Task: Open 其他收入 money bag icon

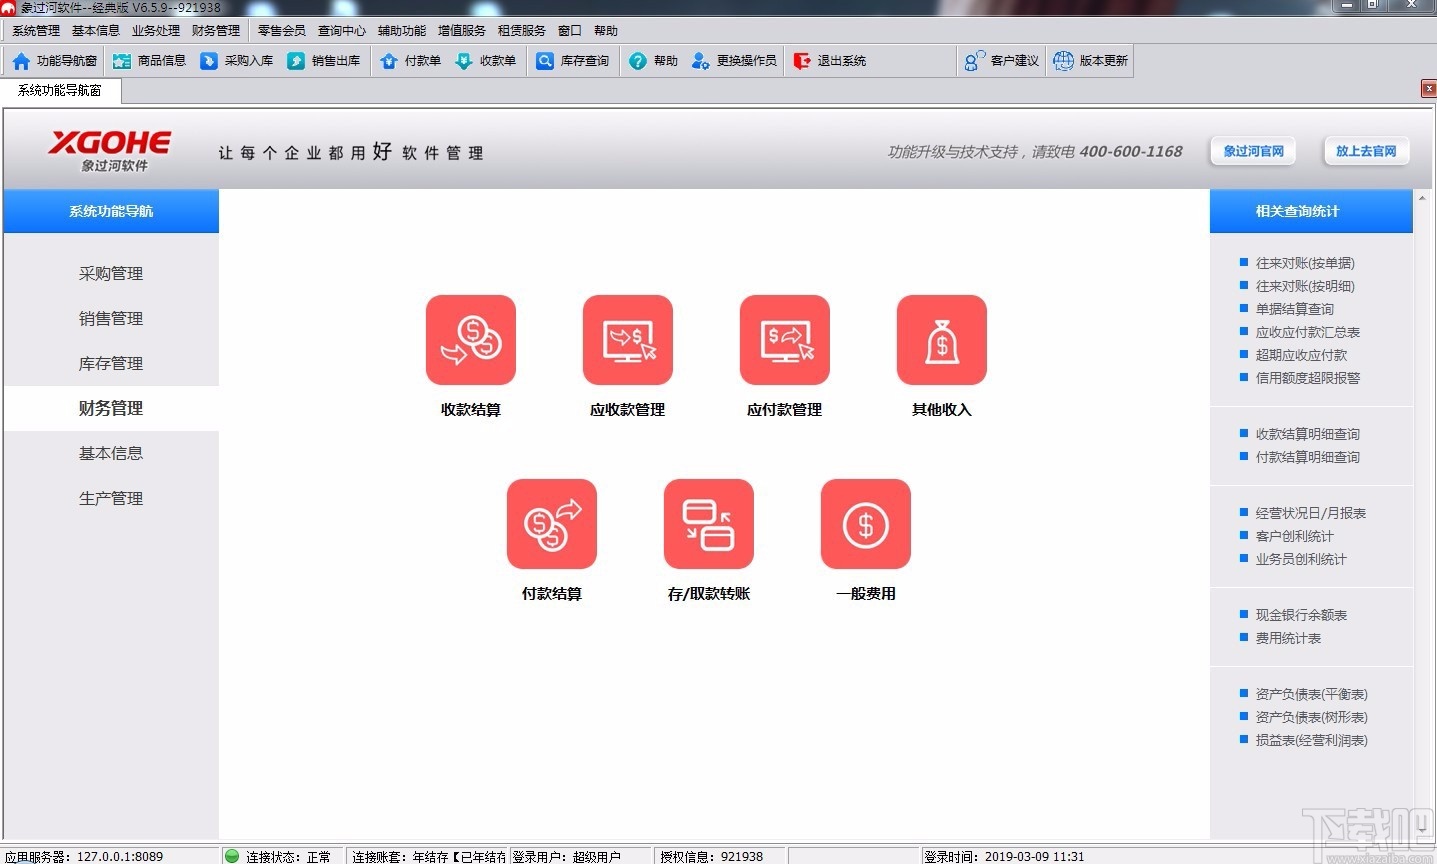Action: (x=941, y=340)
